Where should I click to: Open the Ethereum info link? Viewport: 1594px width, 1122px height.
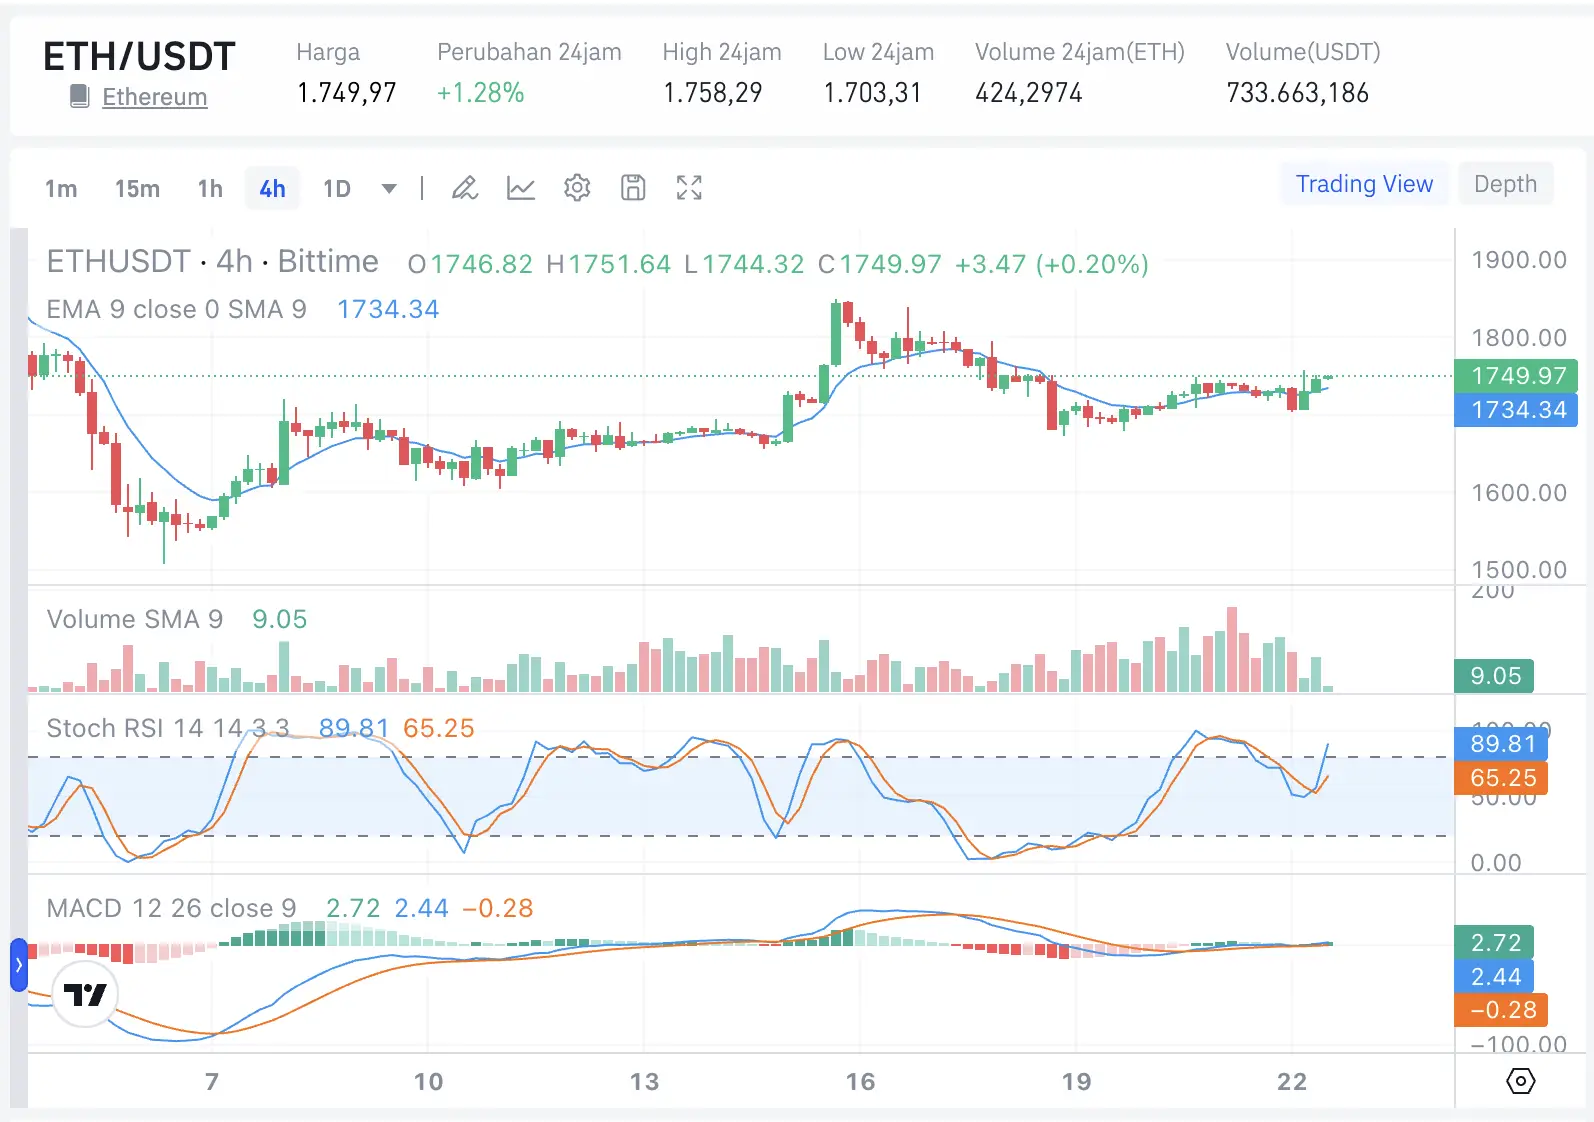coord(155,97)
